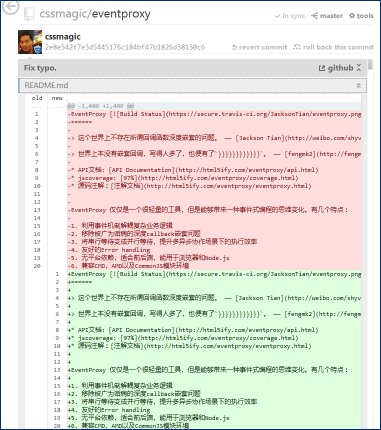
Task: Open the cssmagic/eventproxy repository title
Action: pos(95,14)
